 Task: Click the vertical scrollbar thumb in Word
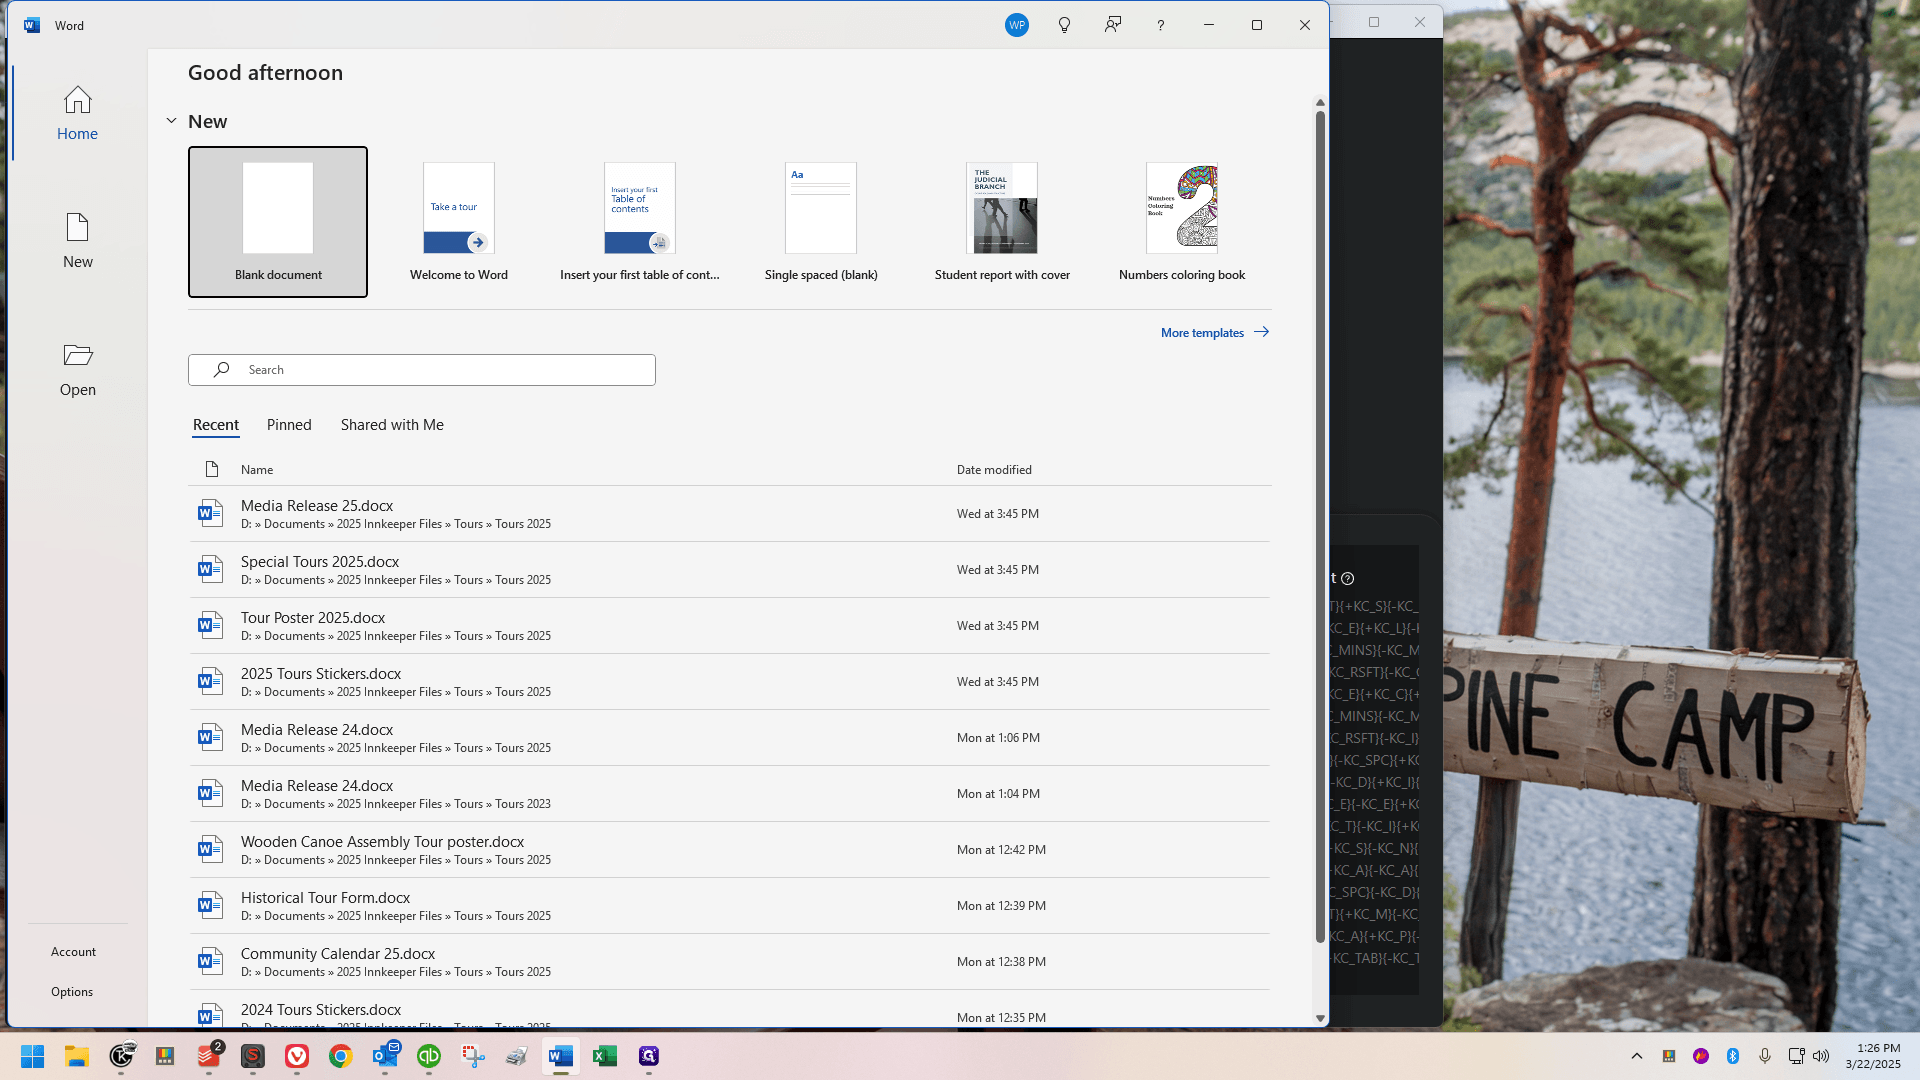(x=1320, y=527)
